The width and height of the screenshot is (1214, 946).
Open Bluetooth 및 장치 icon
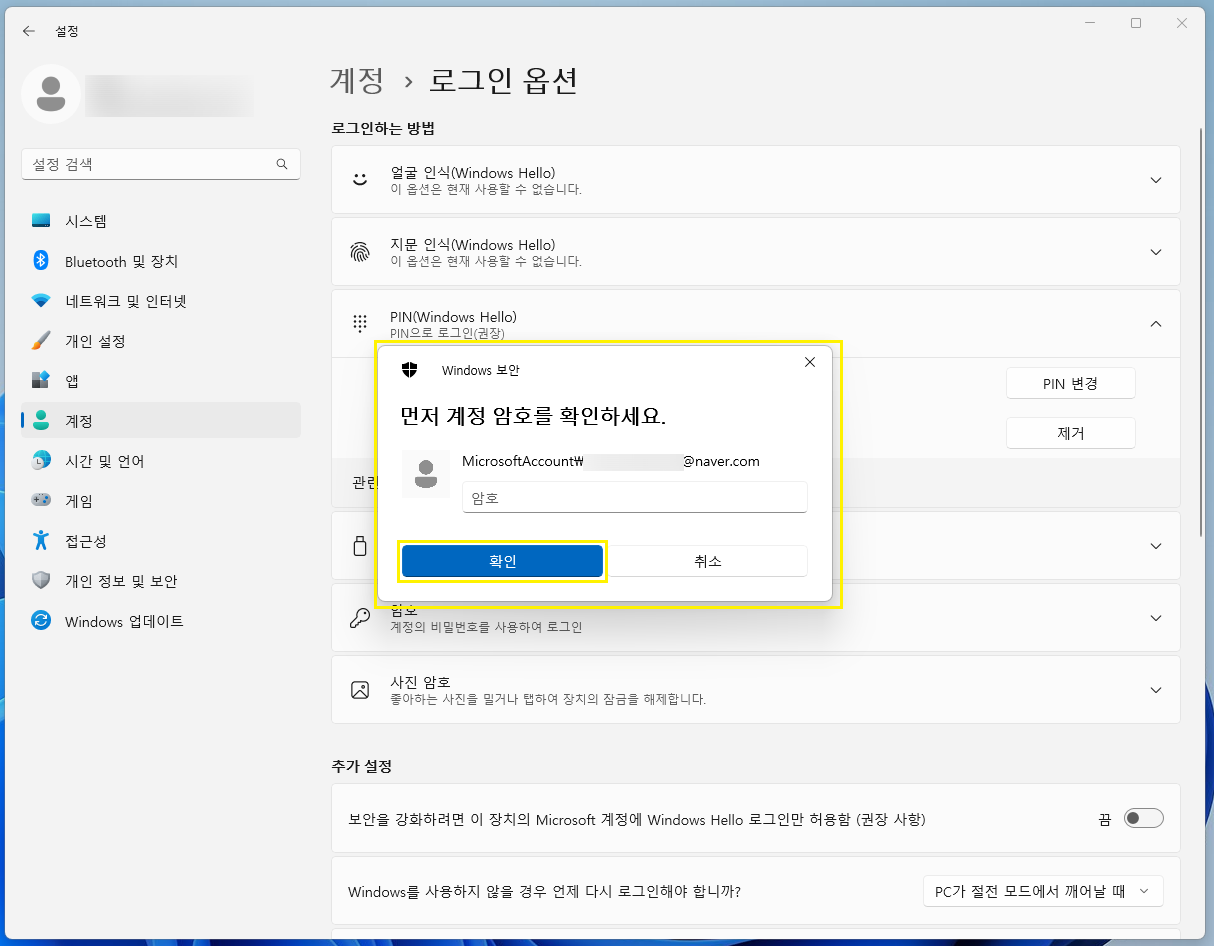[x=41, y=261]
